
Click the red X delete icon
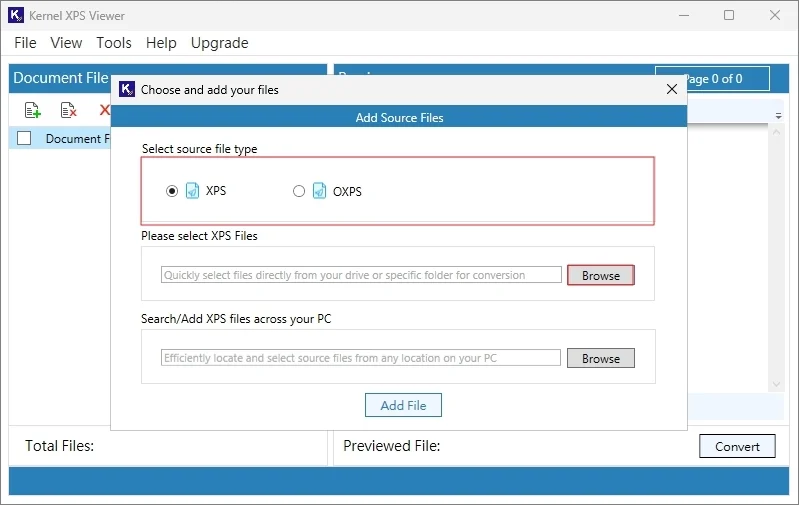[x=105, y=110]
